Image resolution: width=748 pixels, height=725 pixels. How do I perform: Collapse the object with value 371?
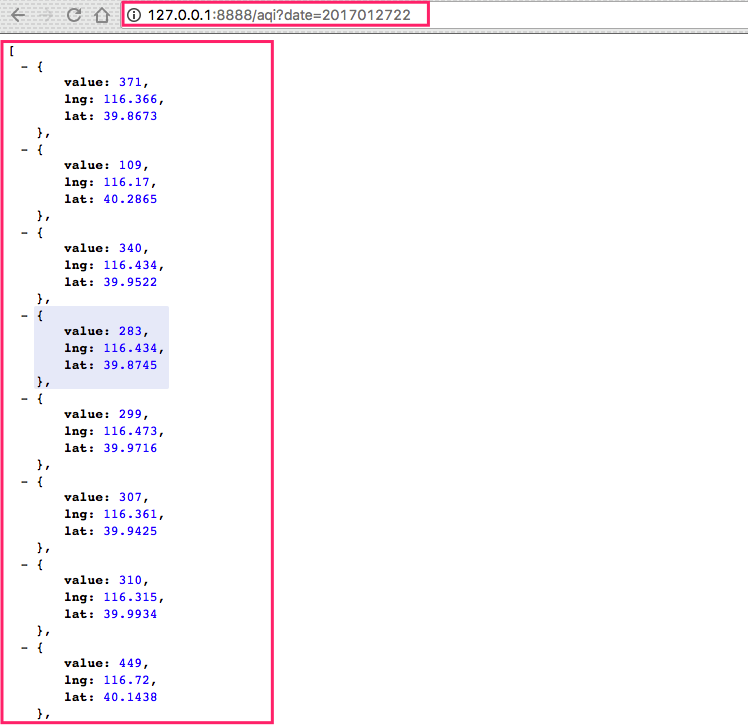click(24, 67)
